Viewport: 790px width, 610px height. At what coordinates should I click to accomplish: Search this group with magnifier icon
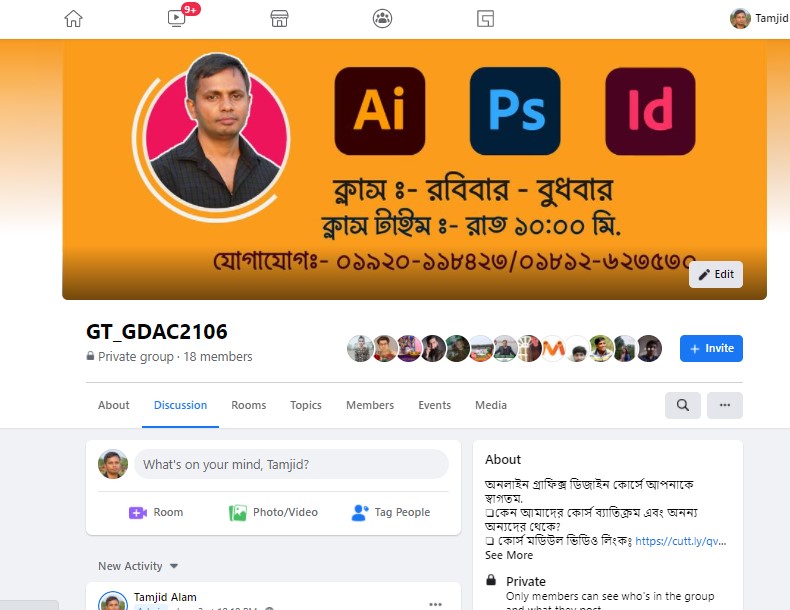click(683, 405)
